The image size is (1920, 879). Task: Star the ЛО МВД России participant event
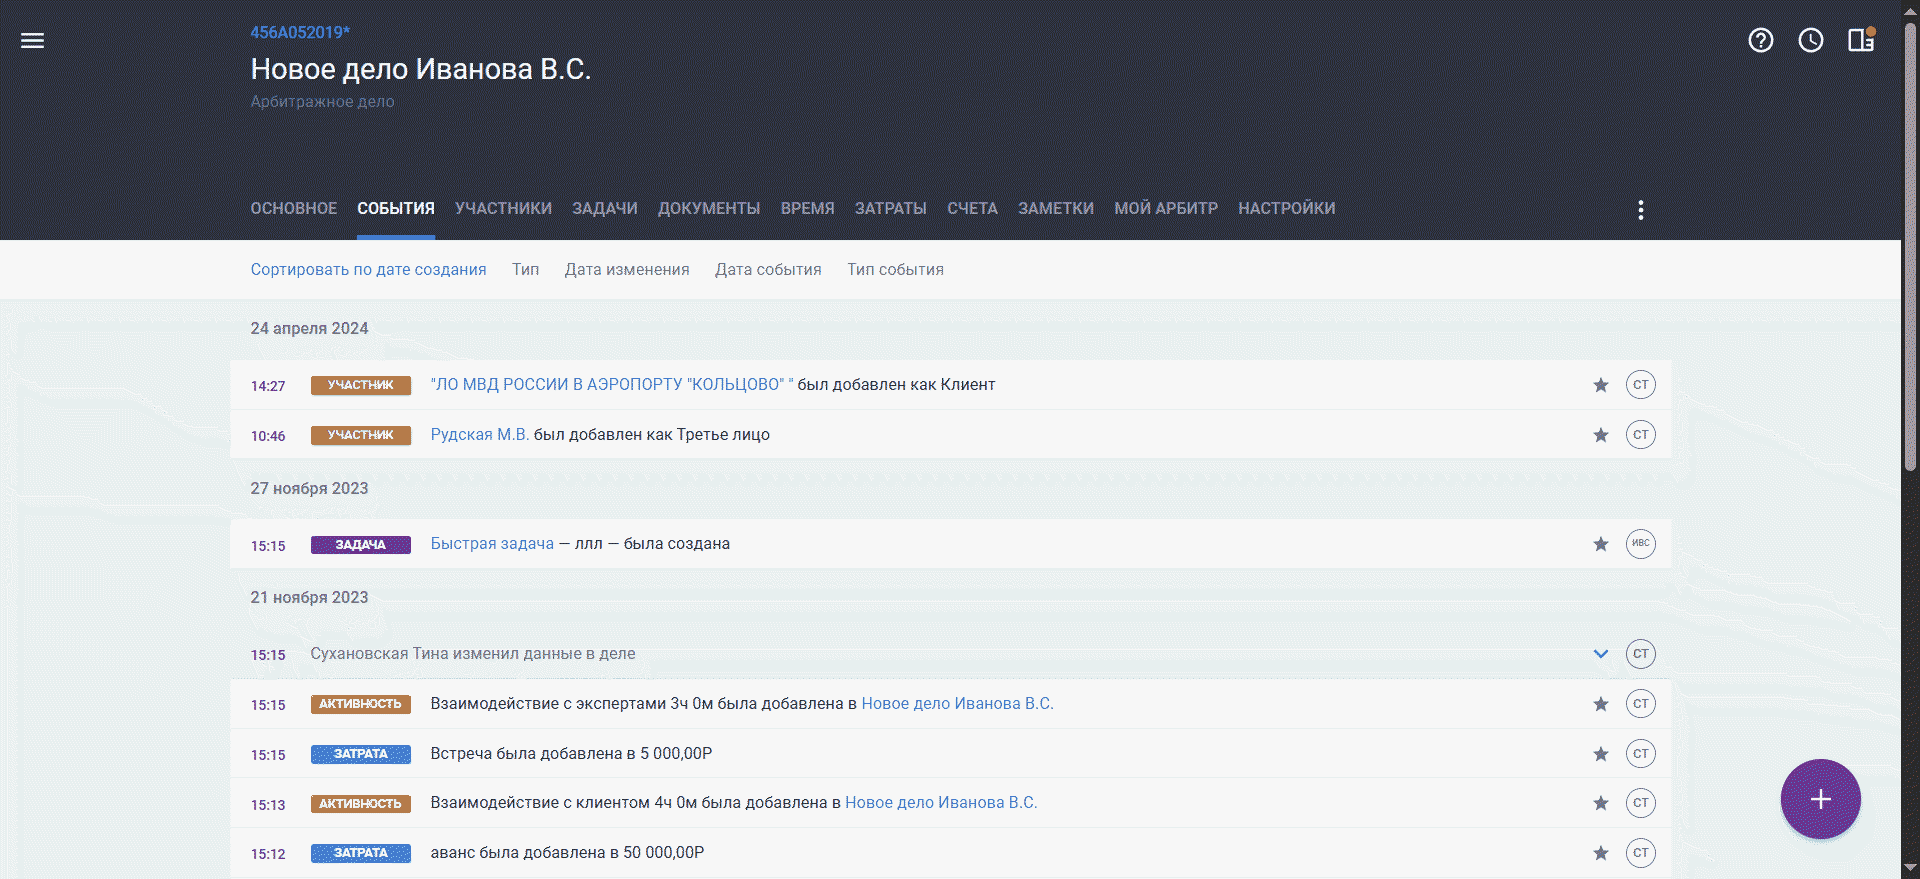(1600, 385)
